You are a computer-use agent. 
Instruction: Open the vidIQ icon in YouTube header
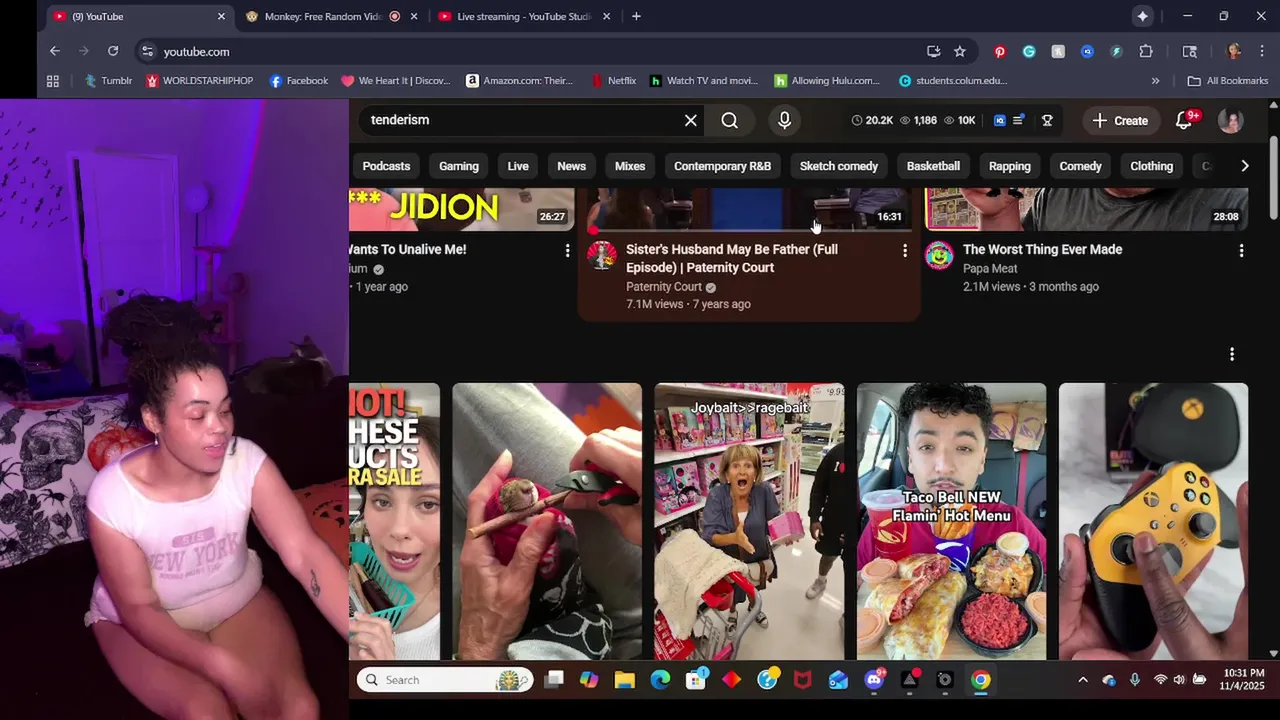(999, 120)
